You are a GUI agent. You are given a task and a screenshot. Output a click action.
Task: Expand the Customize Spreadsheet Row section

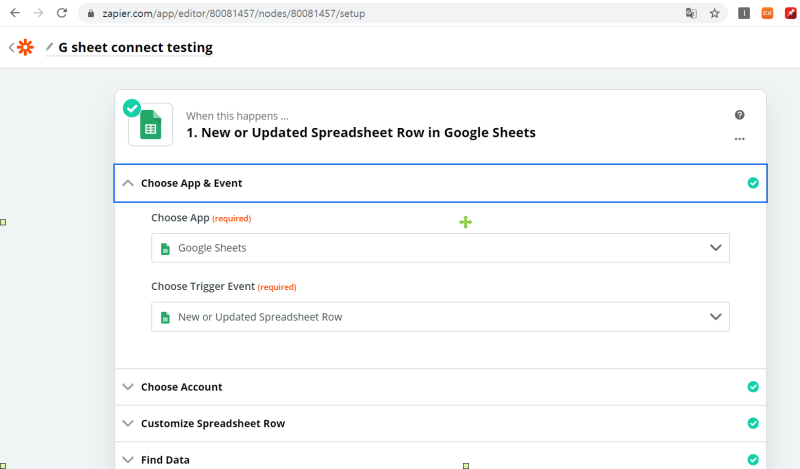pos(440,424)
